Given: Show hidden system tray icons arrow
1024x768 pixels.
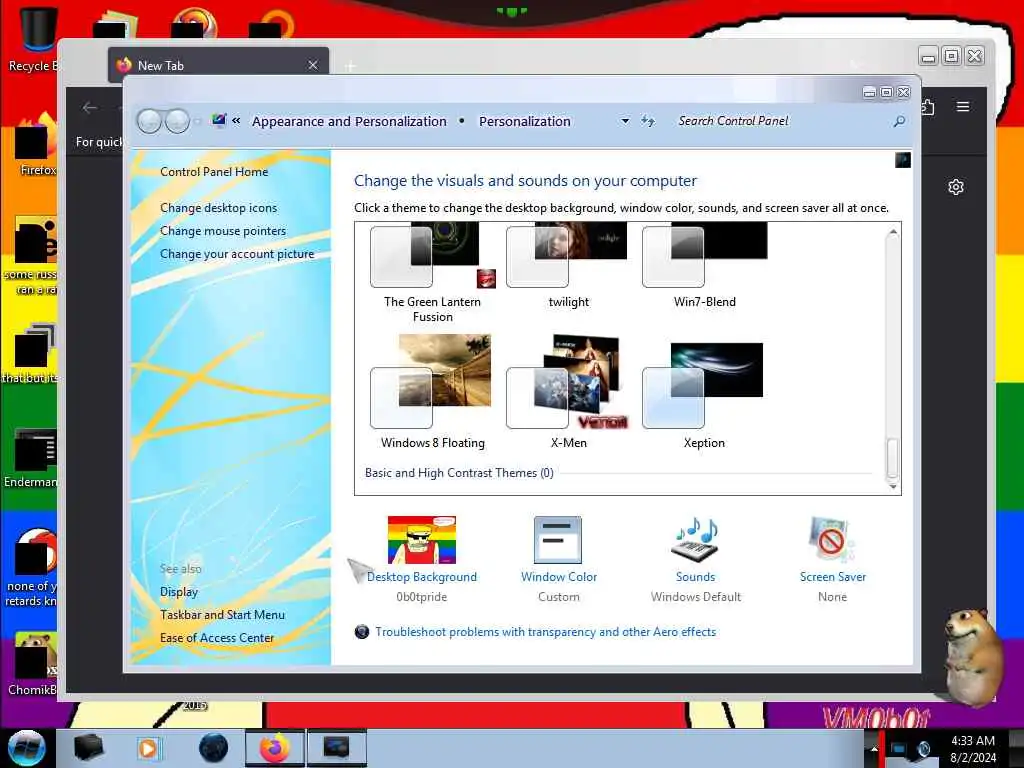Looking at the screenshot, I should click(x=874, y=748).
